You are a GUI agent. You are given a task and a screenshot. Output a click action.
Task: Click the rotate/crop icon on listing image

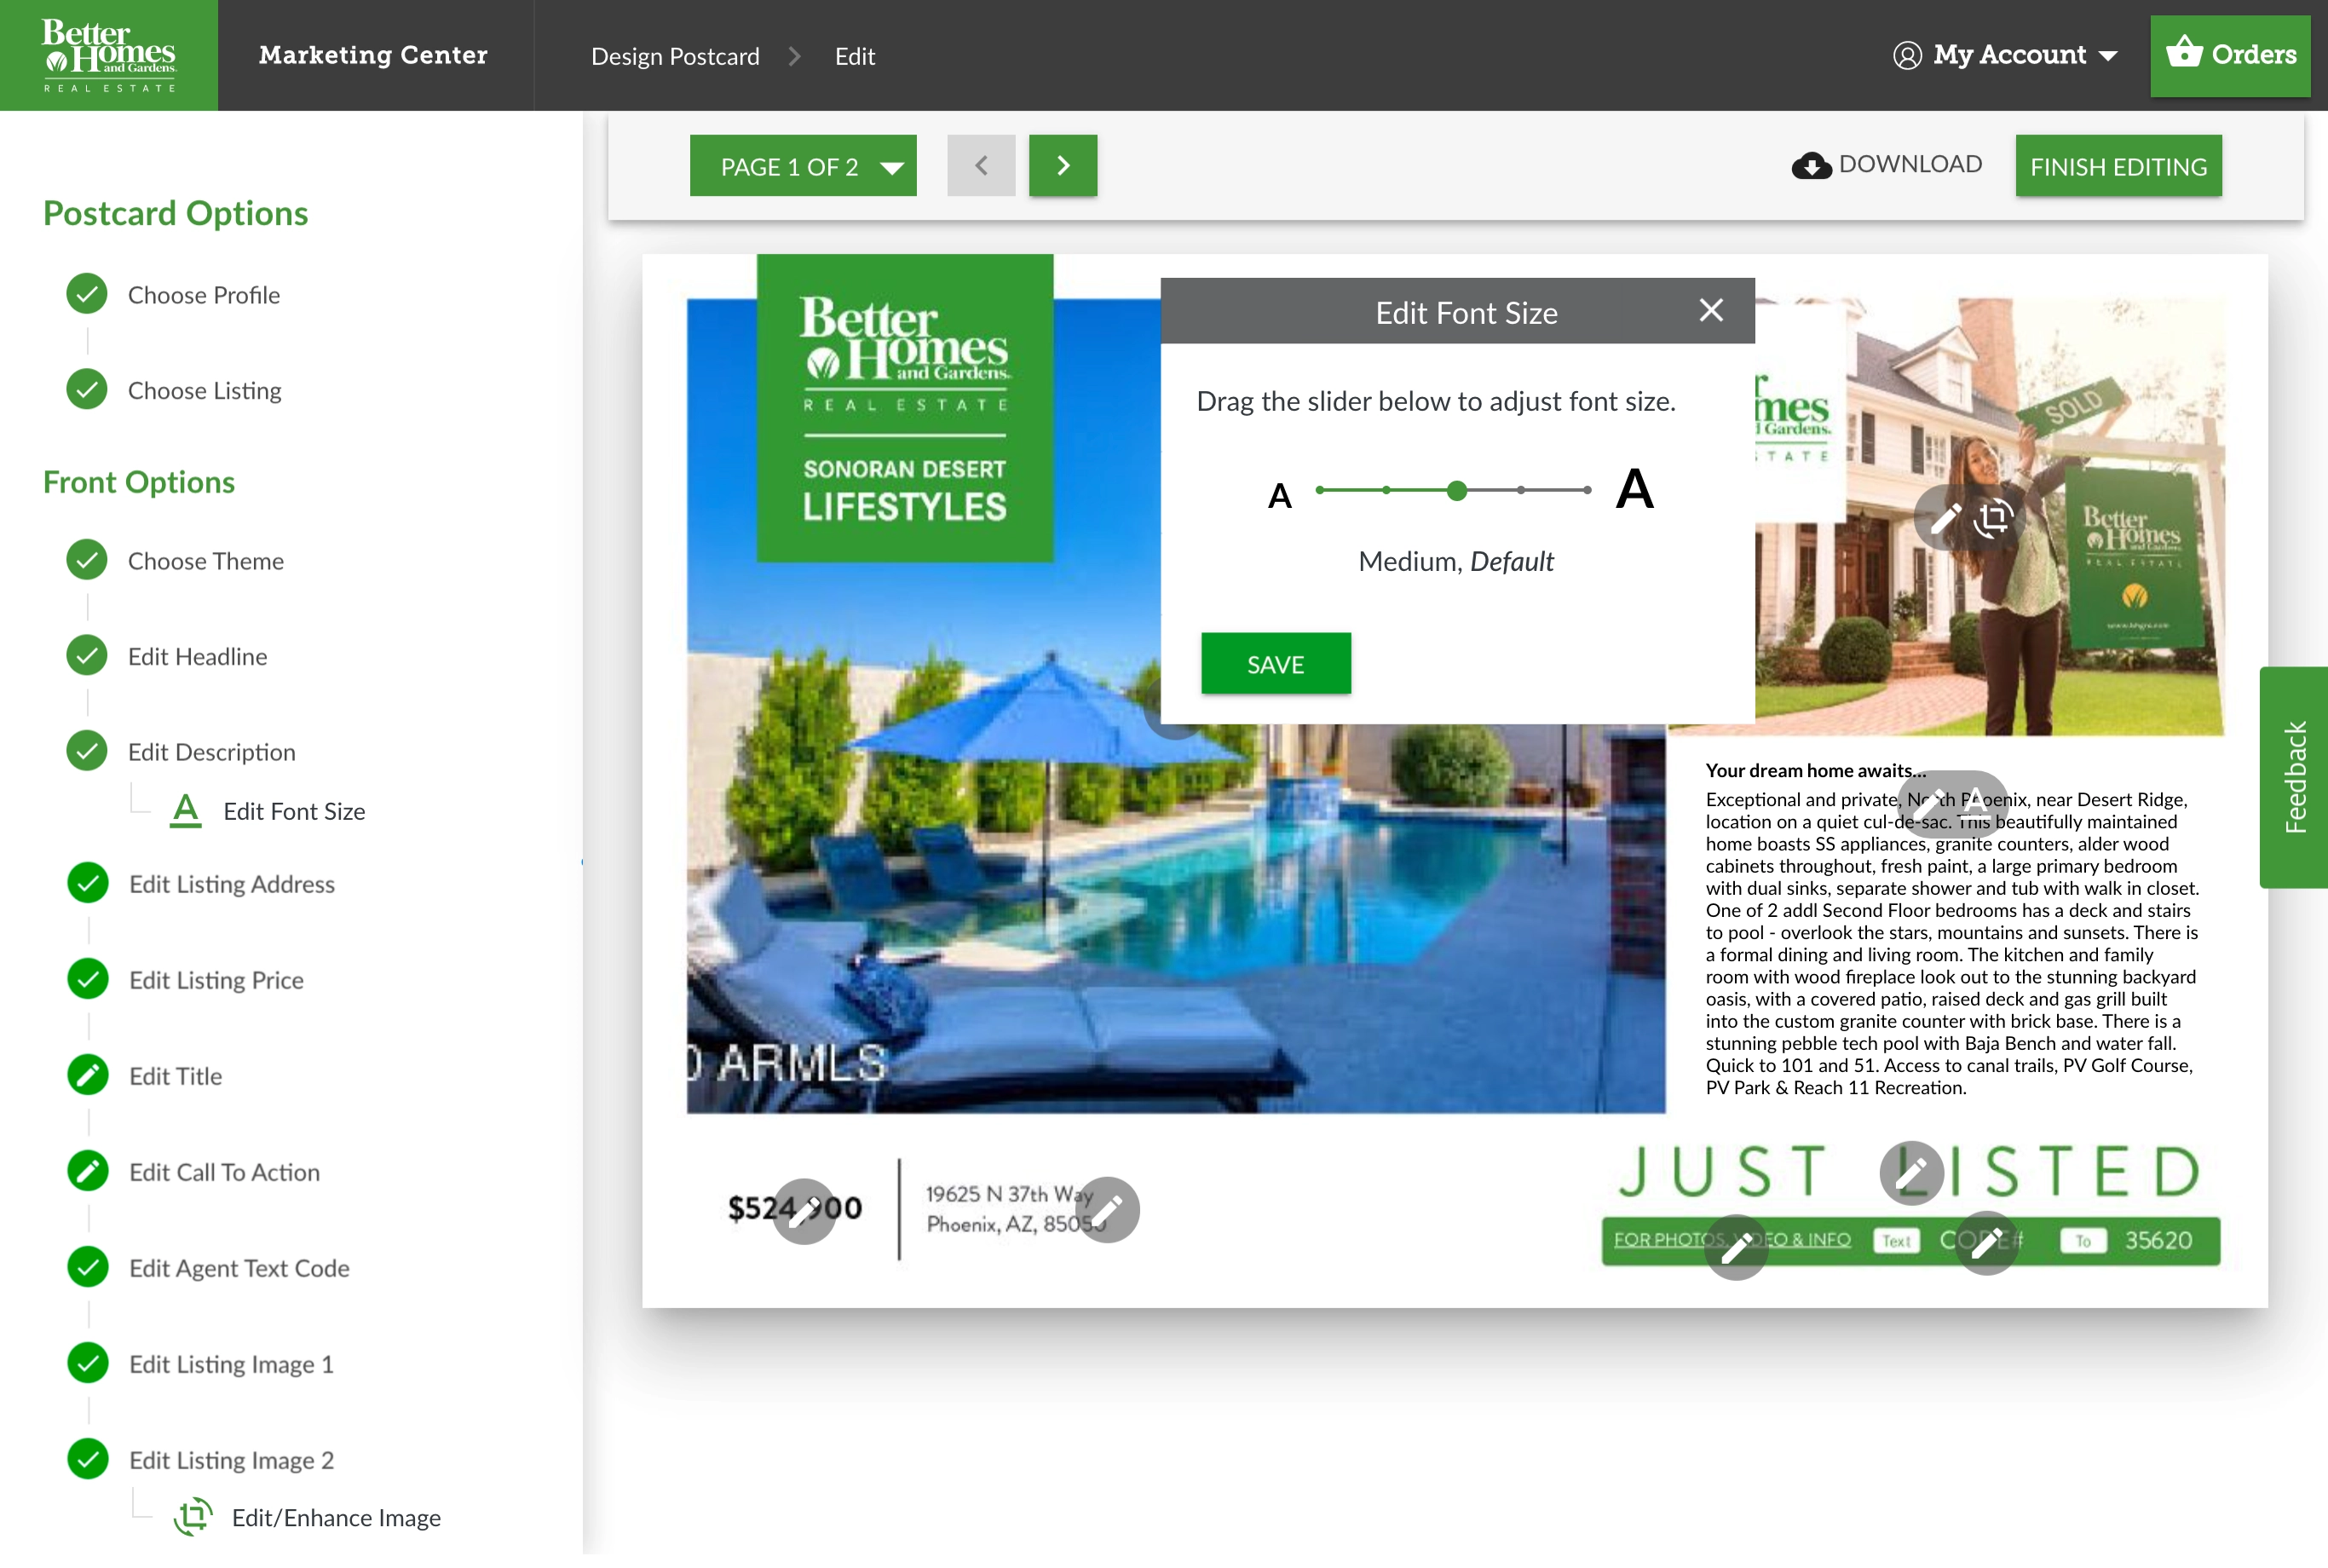point(1994,516)
